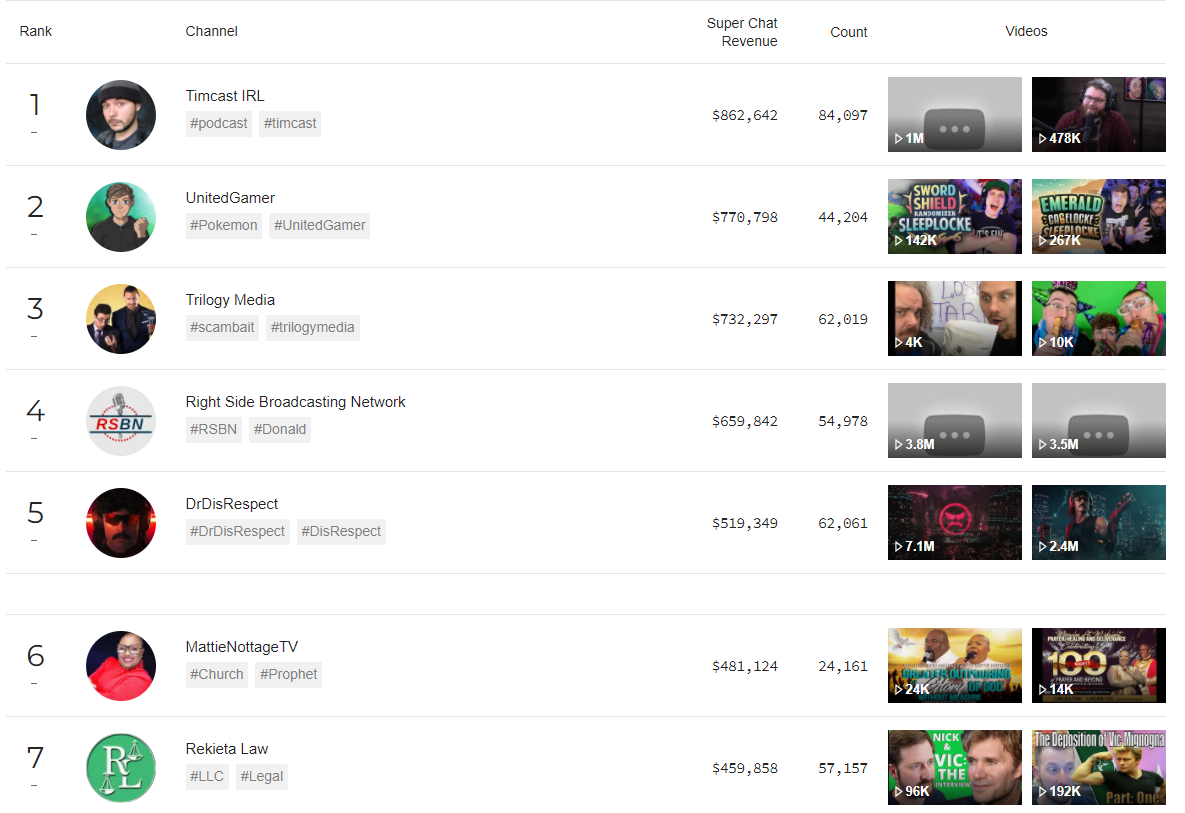Image resolution: width=1185 pixels, height=813 pixels.
Task: Sort by Count column header
Action: 849,32
